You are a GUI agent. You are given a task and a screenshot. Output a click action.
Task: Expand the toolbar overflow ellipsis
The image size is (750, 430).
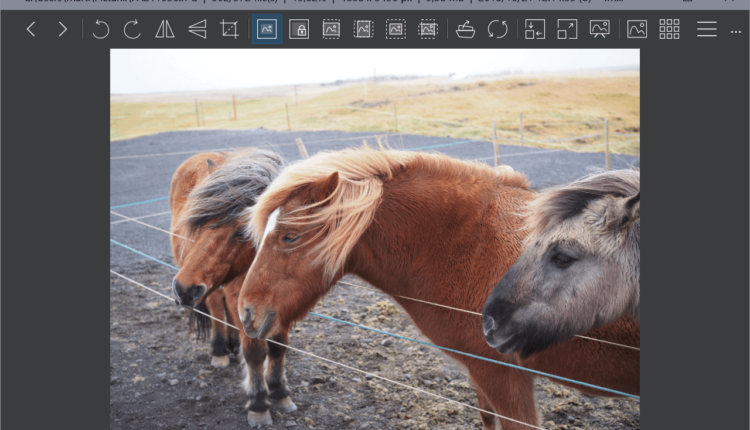(736, 31)
